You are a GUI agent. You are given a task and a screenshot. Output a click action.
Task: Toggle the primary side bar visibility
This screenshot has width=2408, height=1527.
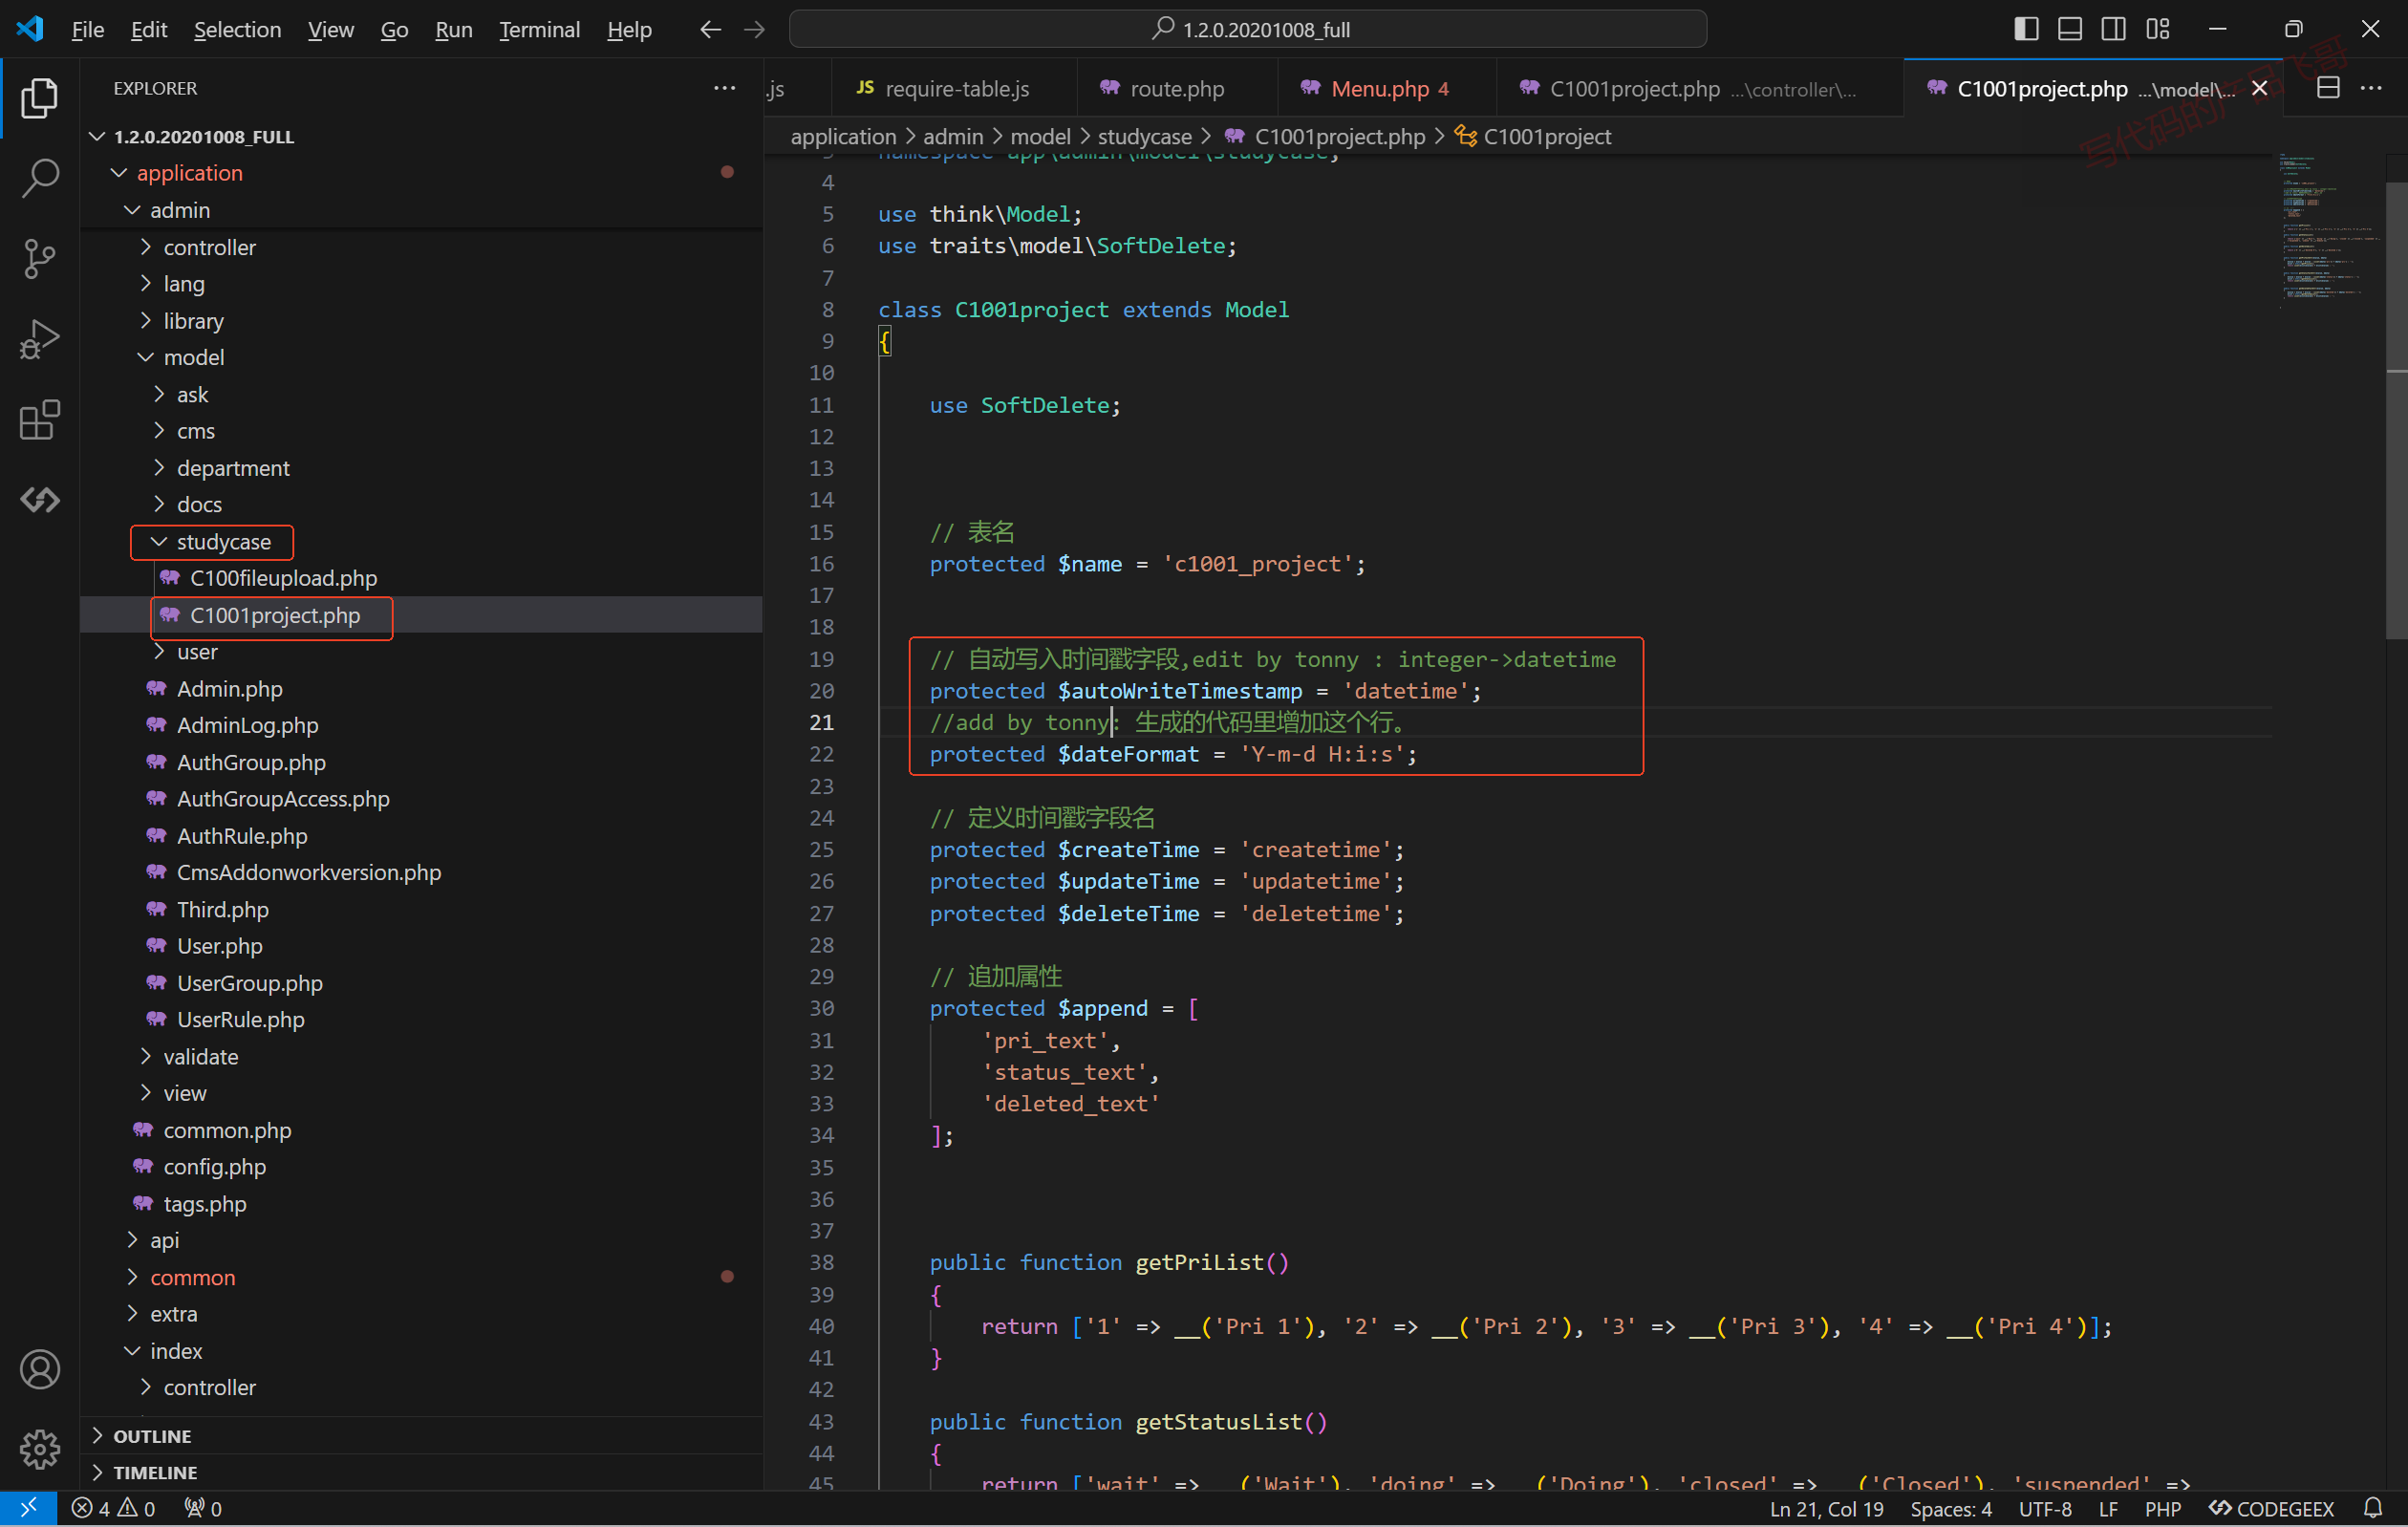[x=2026, y=29]
